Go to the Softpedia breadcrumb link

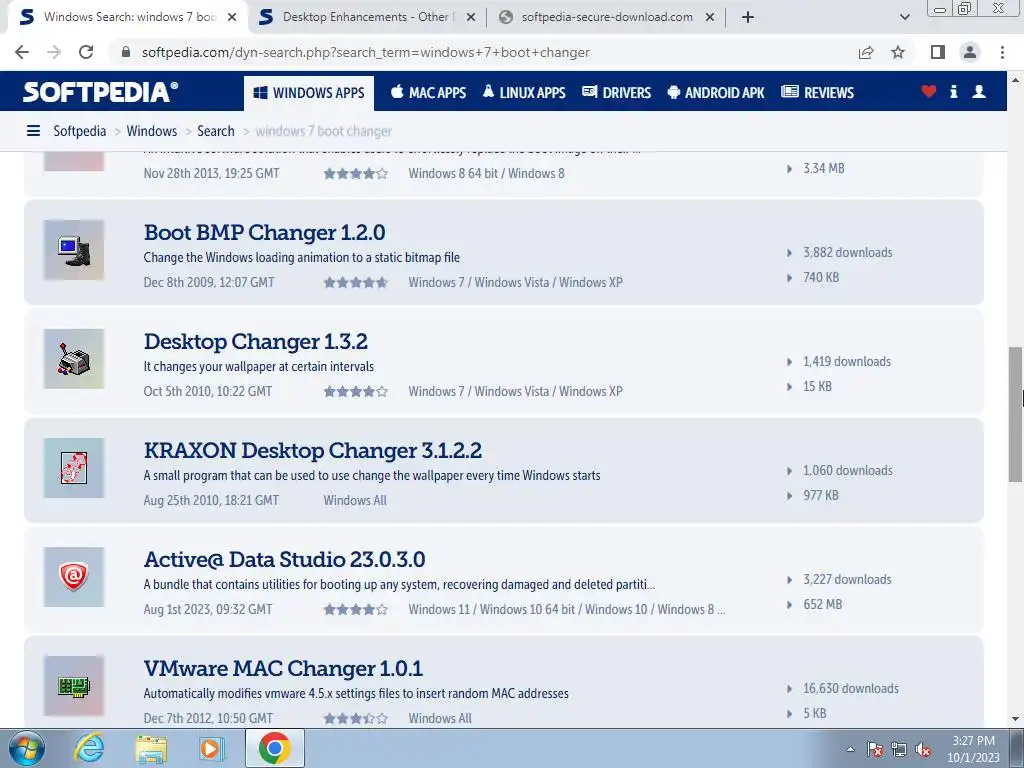coord(80,131)
